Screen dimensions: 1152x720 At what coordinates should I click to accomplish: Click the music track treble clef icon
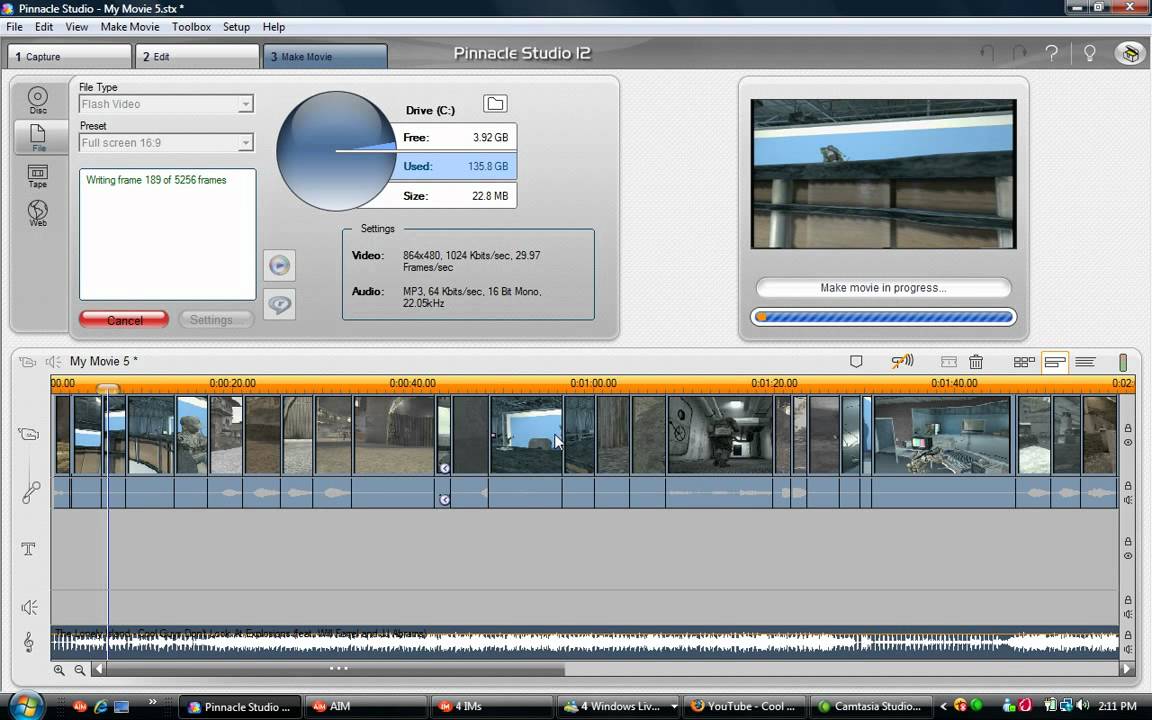point(29,643)
